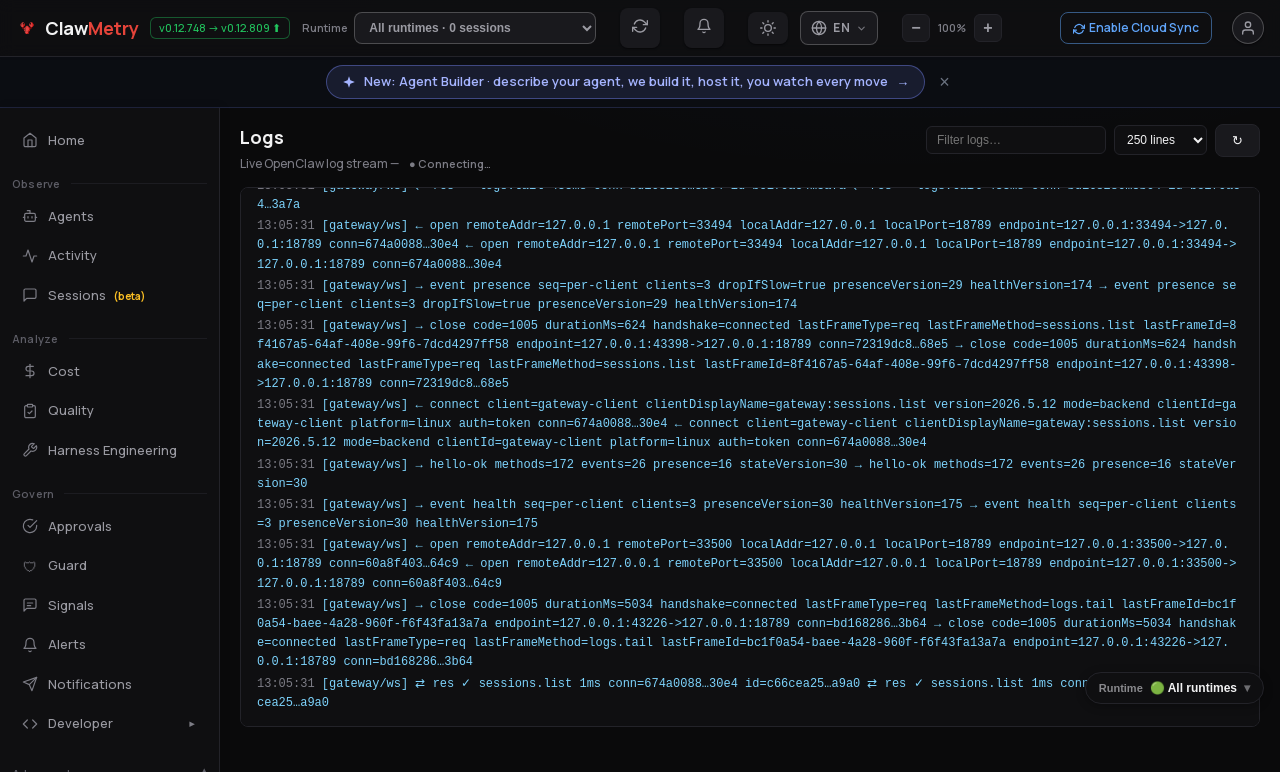Click the refresh icon in top bar

click(x=640, y=27)
